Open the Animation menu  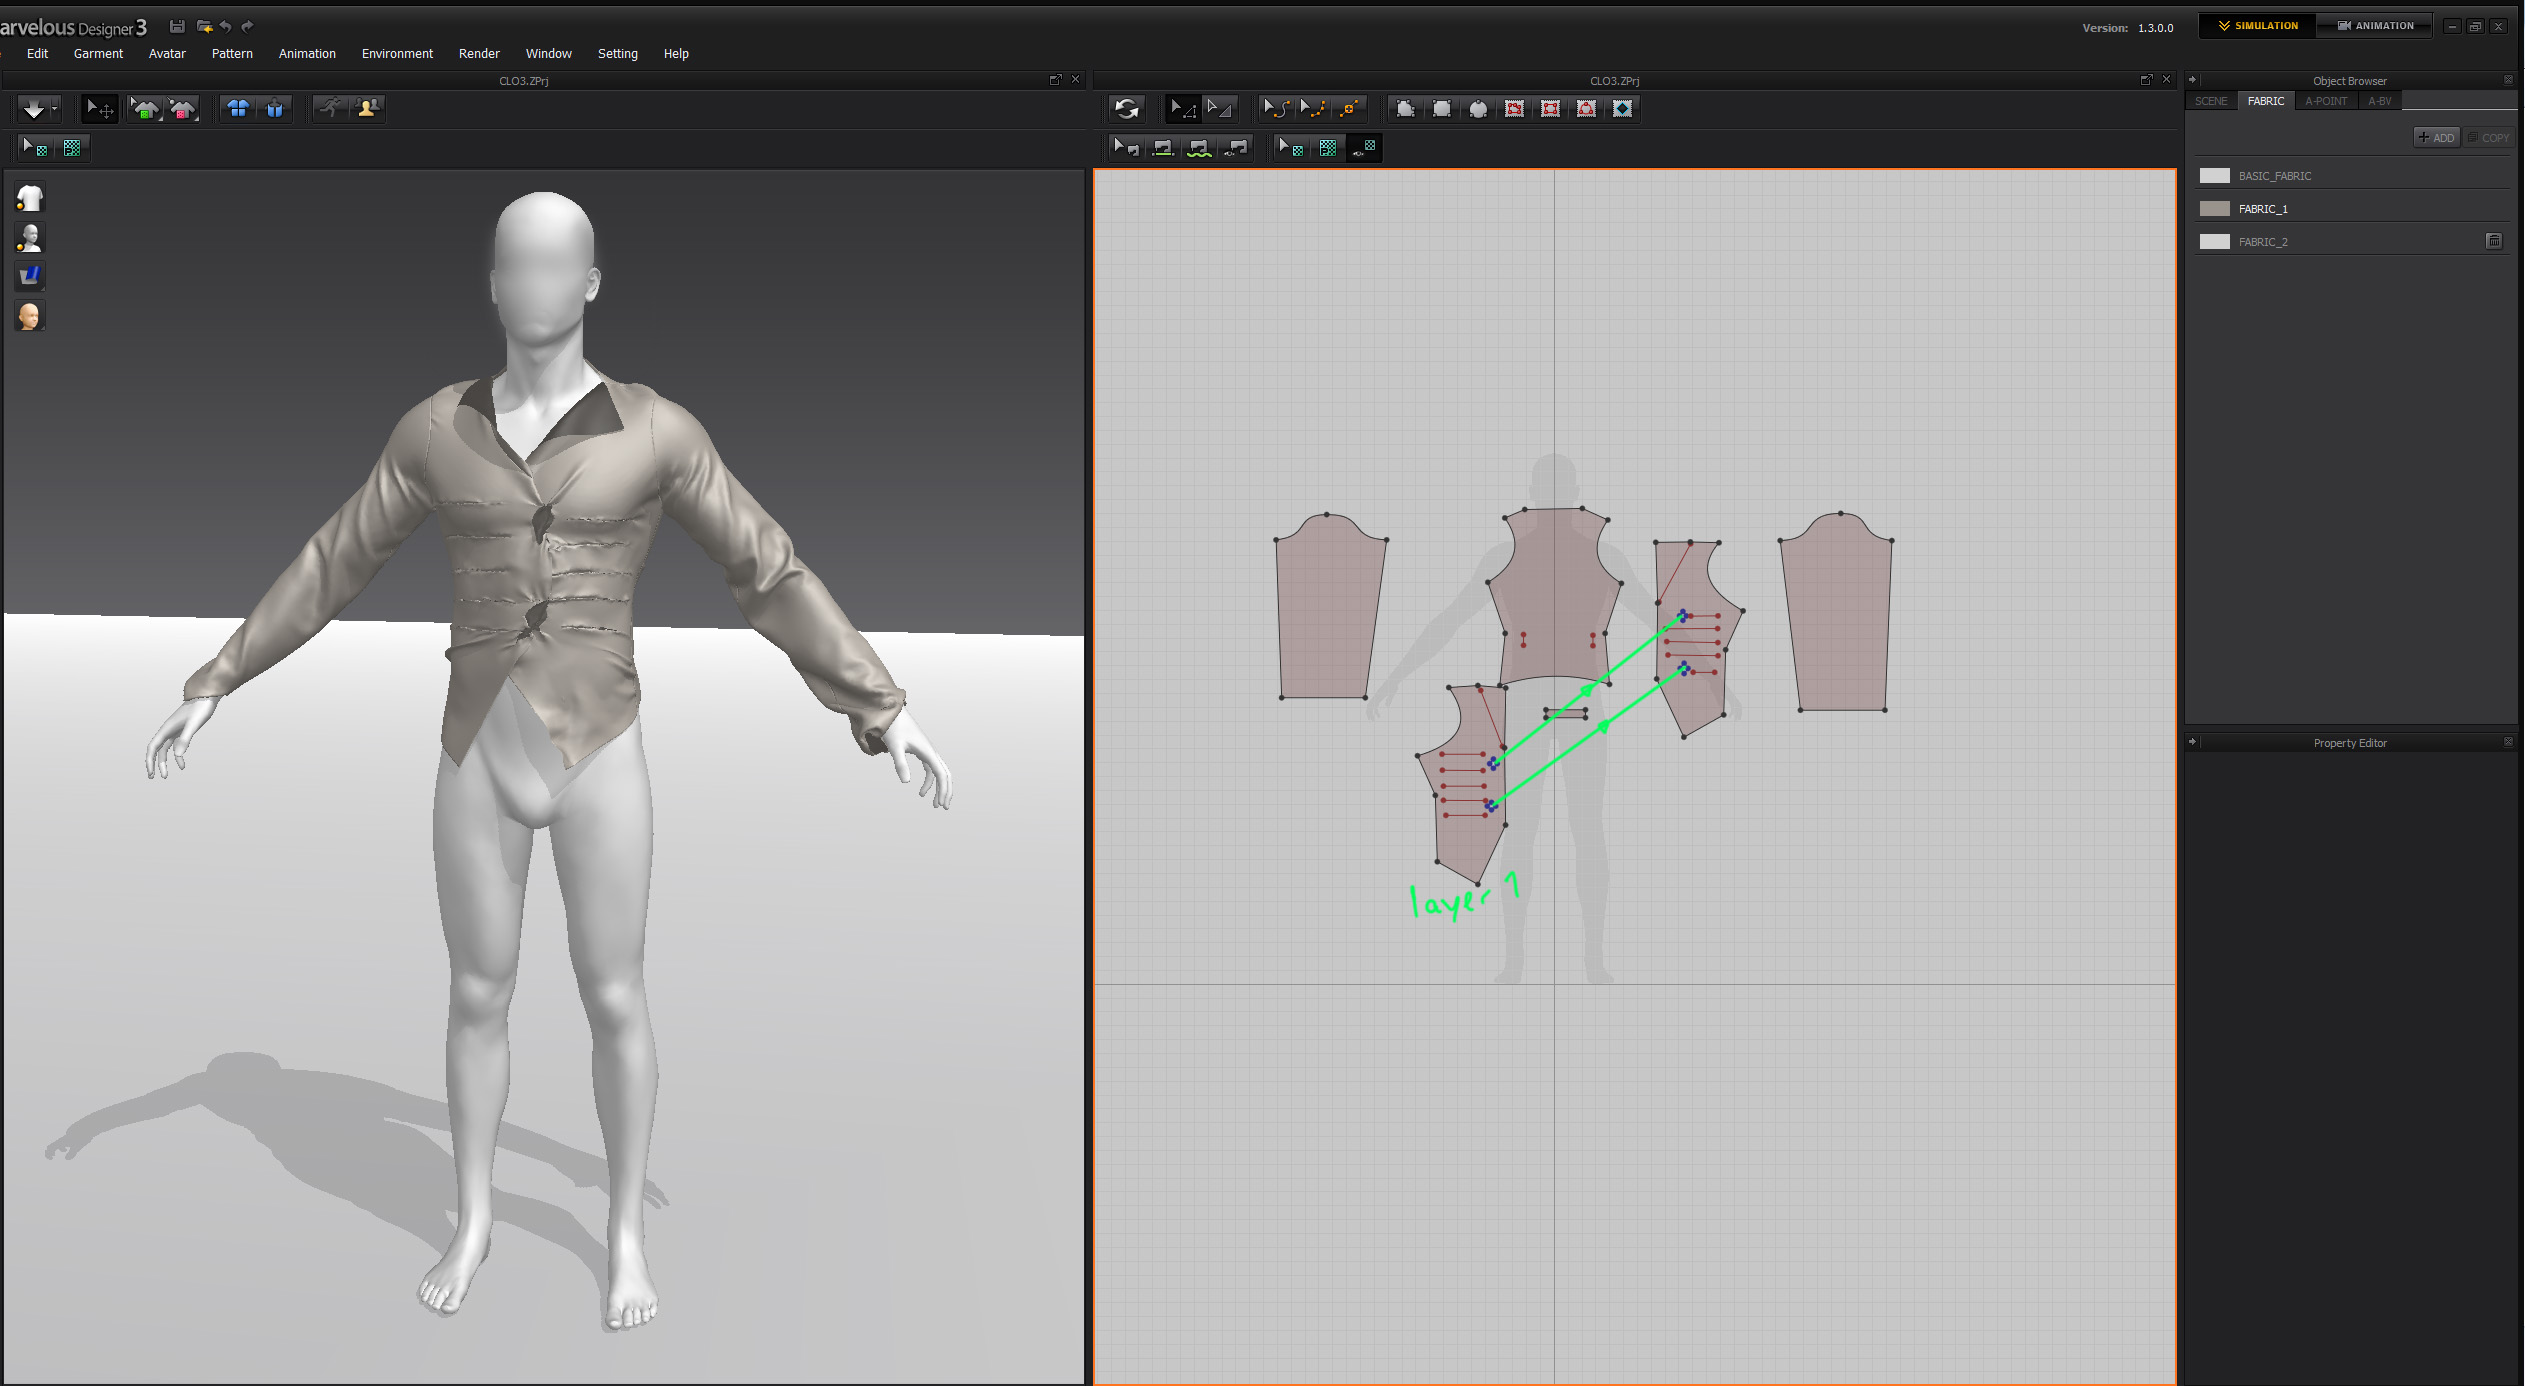(x=307, y=54)
